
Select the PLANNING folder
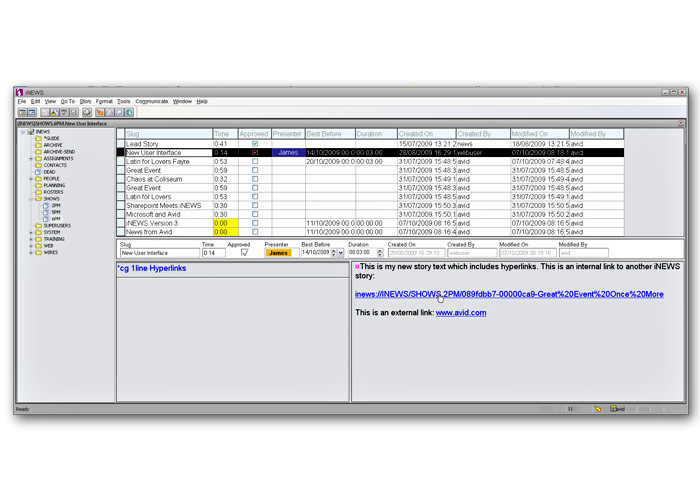(x=50, y=185)
